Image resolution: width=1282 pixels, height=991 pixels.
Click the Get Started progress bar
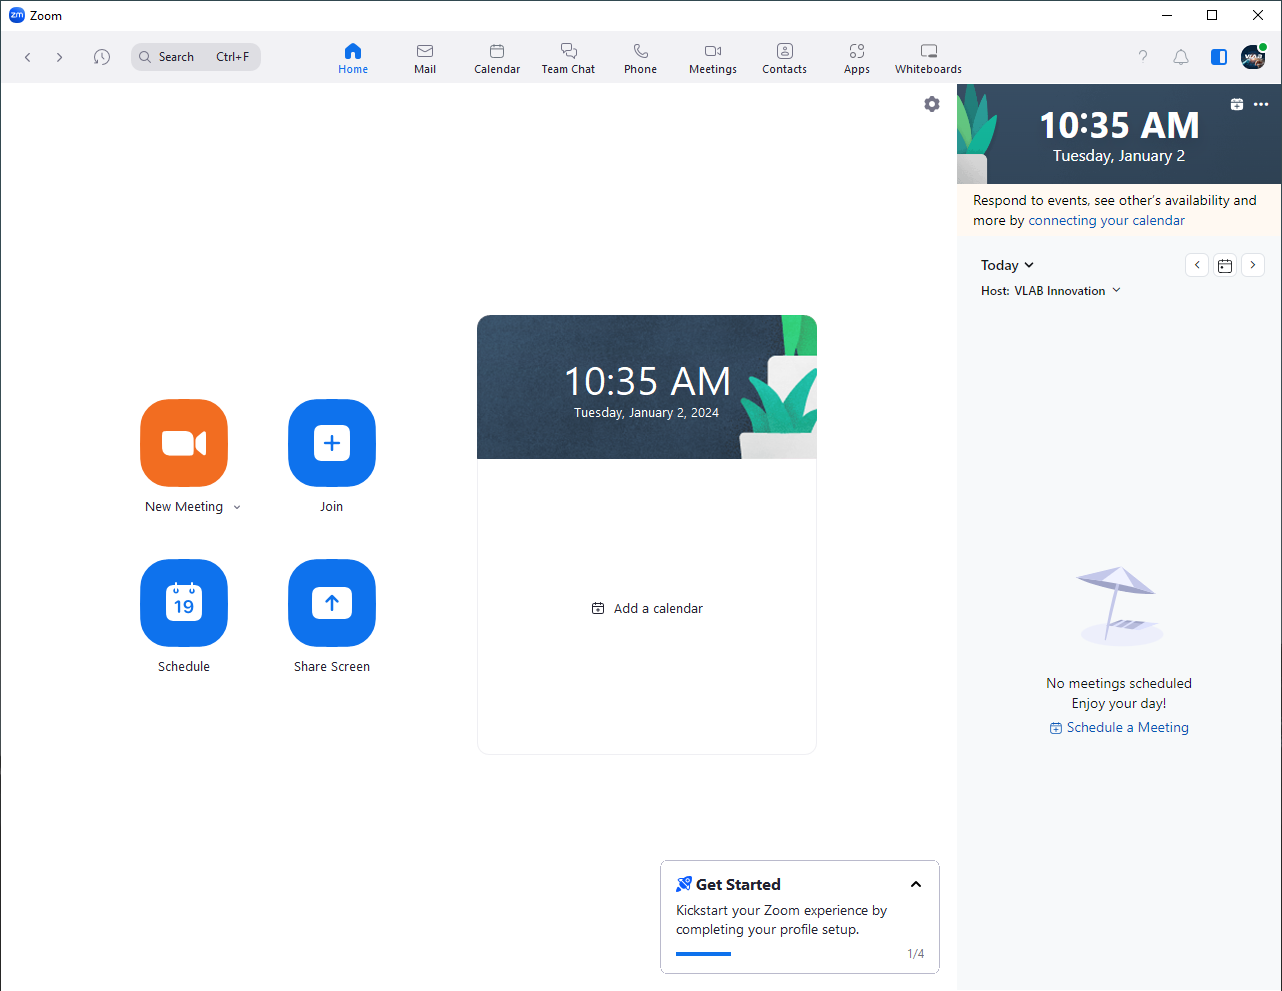(703, 954)
